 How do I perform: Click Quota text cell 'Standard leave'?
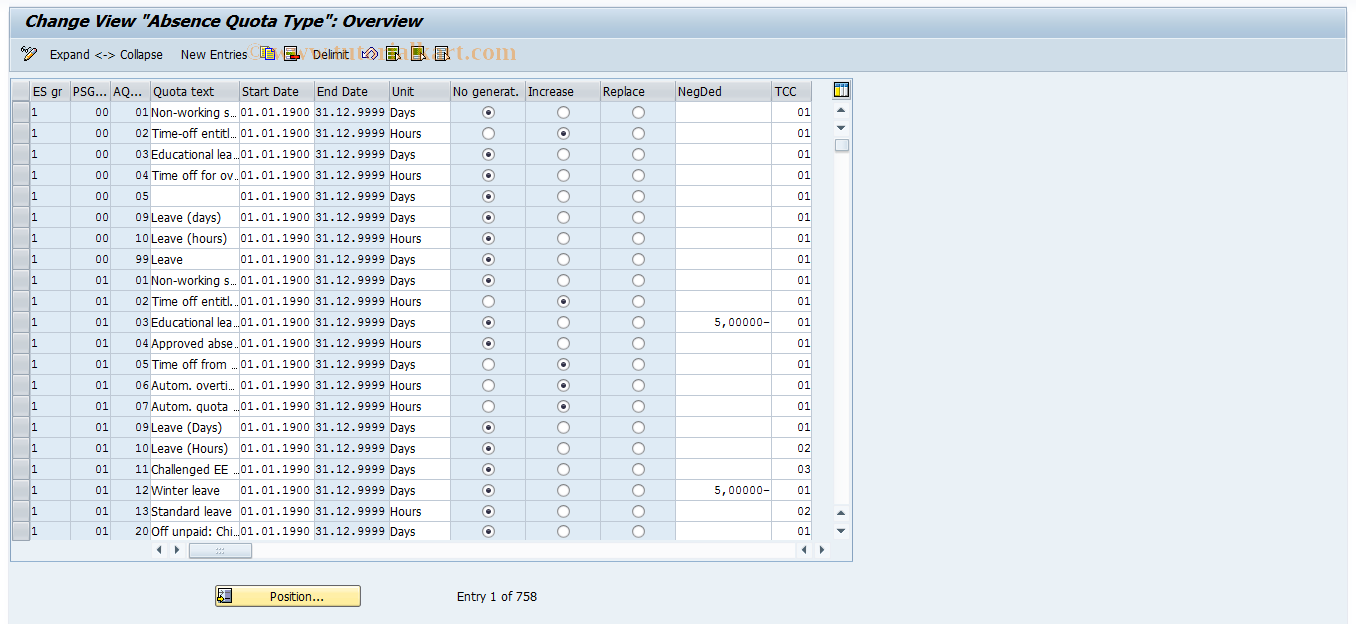195,511
